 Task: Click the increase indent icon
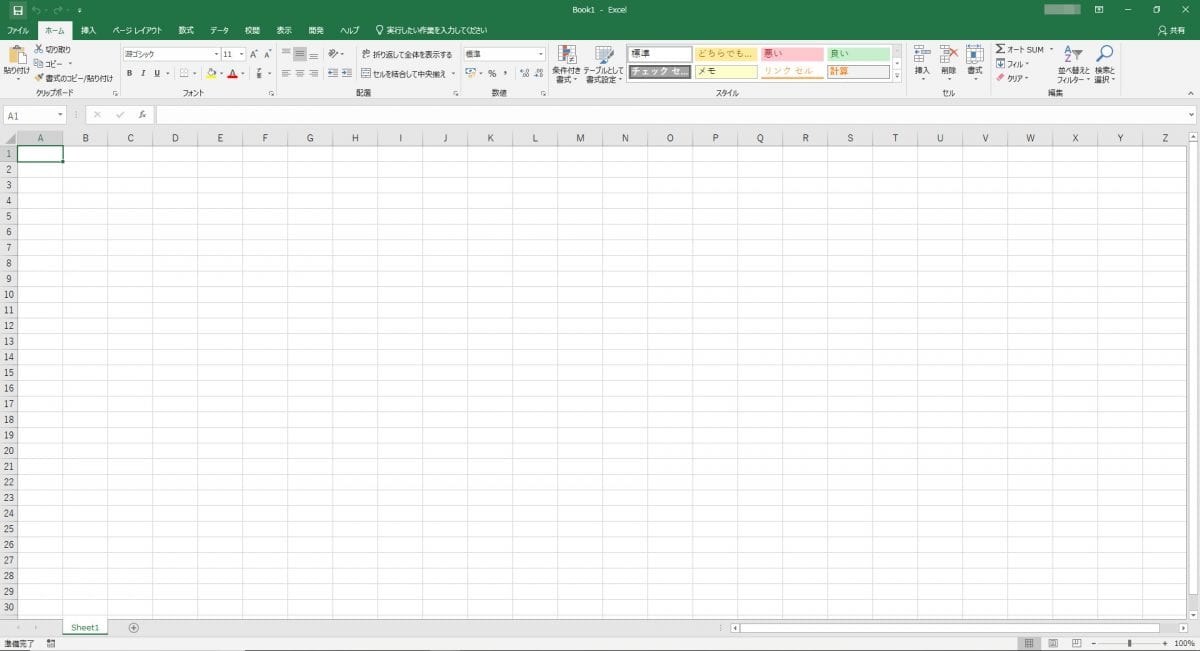347,73
